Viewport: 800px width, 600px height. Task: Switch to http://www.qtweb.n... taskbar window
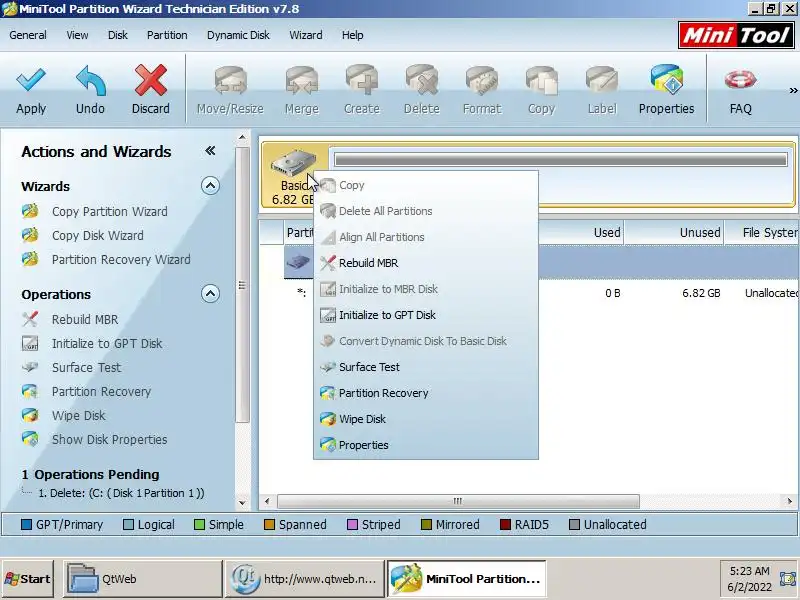pyautogui.click(x=305, y=579)
